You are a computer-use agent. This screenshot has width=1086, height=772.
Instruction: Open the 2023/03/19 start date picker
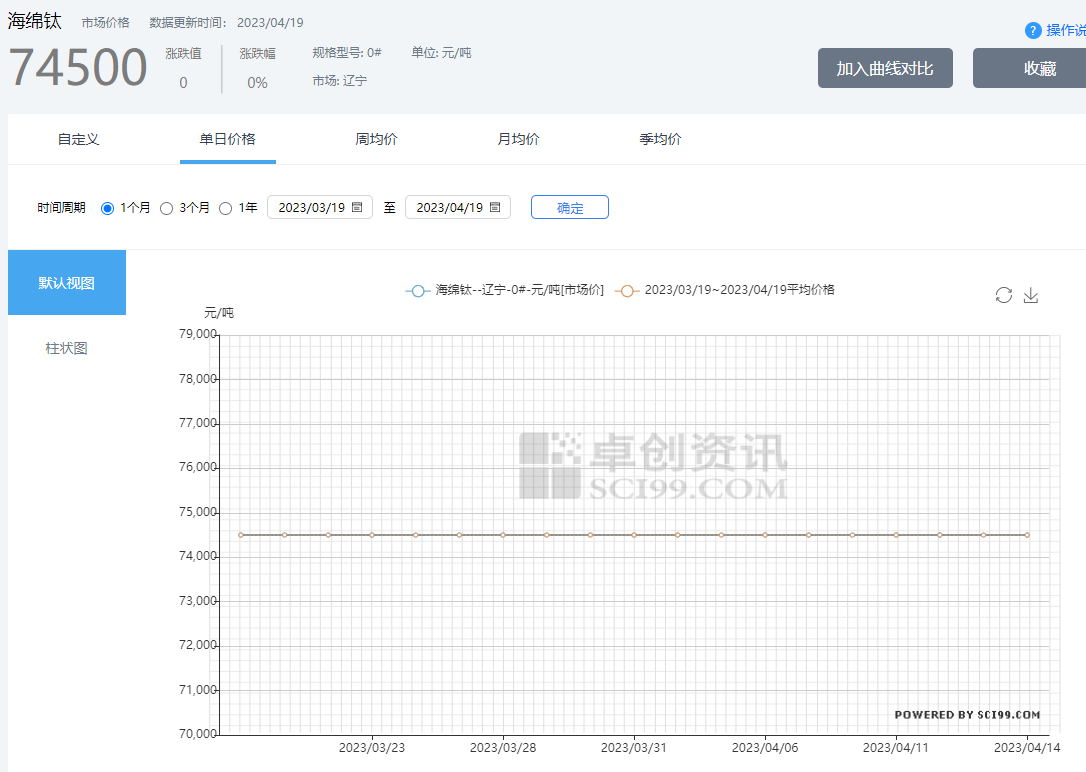[x=311, y=208]
